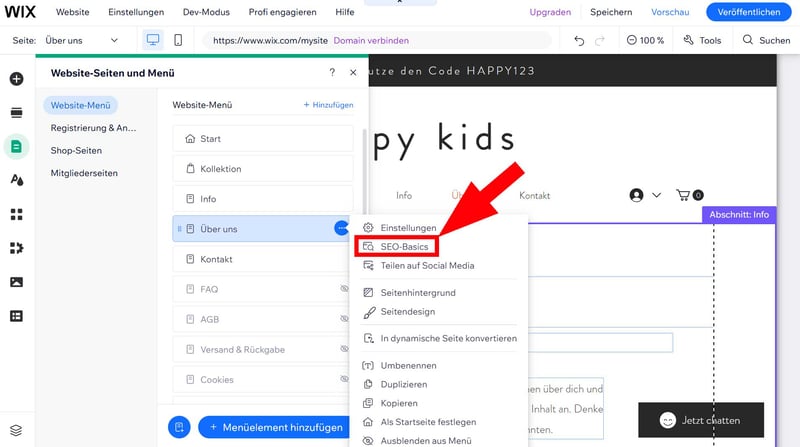Screen dimensions: 800x447
Task: Open panel help question mark icon
Action: pyautogui.click(x=332, y=72)
